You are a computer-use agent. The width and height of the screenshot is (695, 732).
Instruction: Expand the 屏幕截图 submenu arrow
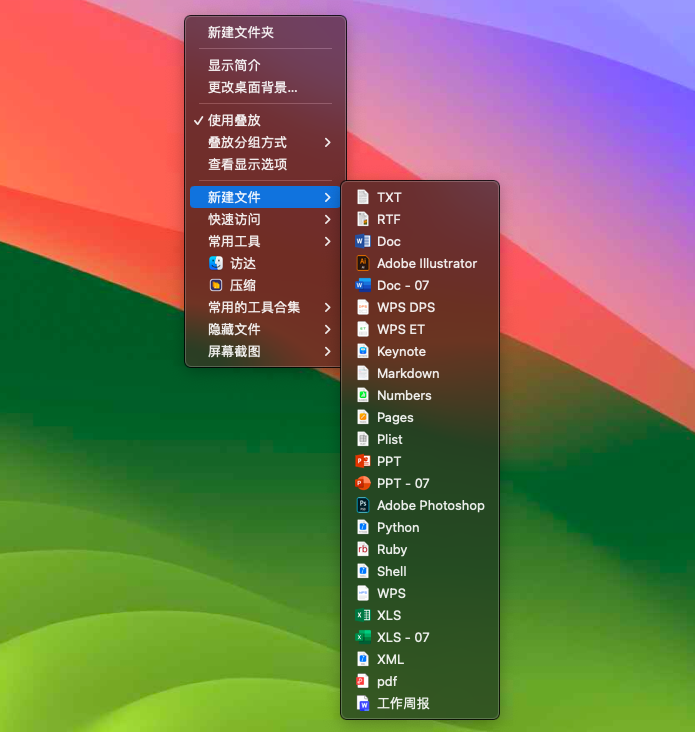pos(328,351)
